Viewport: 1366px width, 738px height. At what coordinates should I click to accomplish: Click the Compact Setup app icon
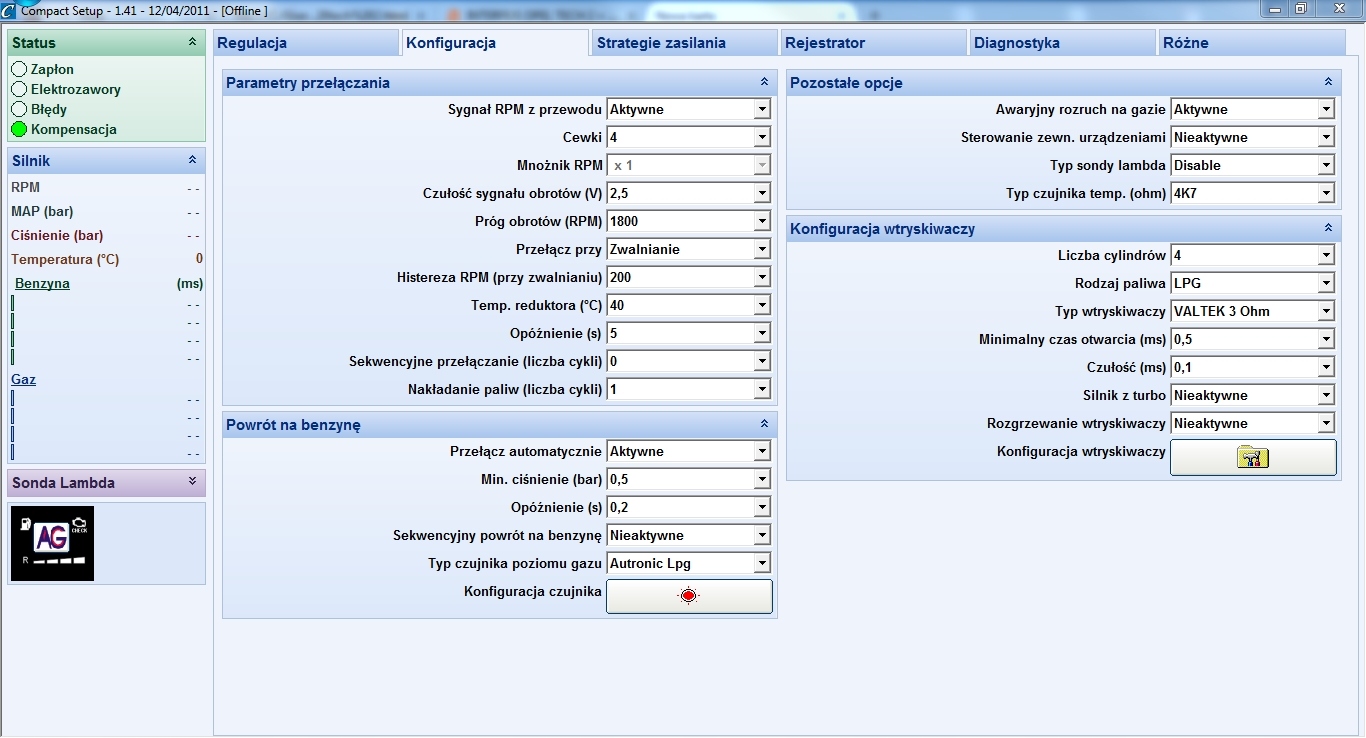pyautogui.click(x=9, y=10)
